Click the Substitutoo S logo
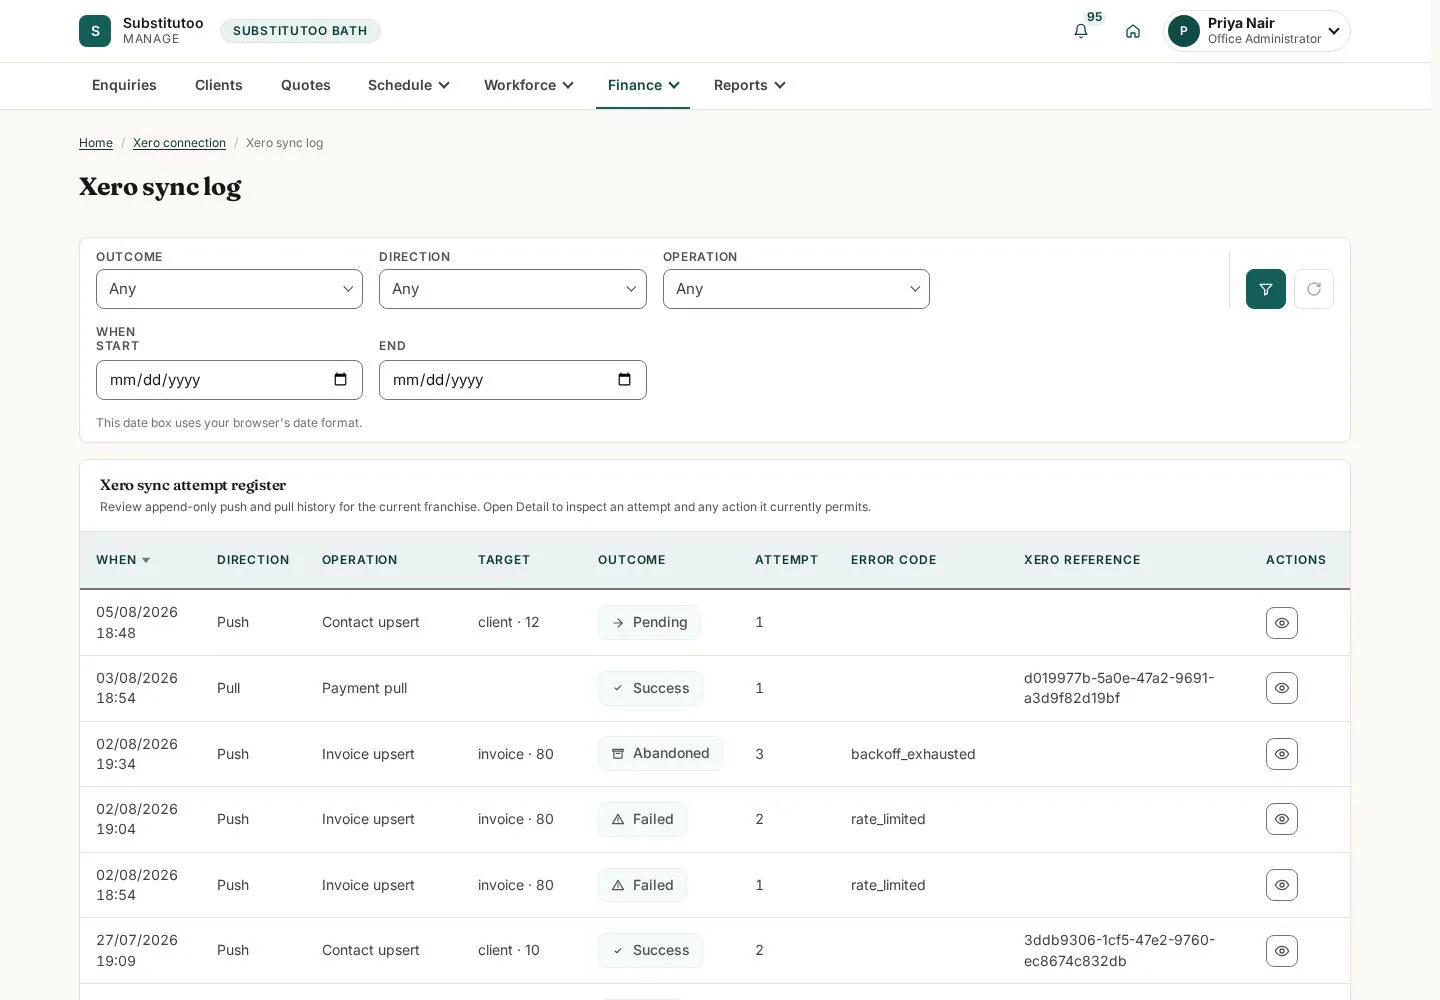Viewport: 1440px width, 1000px height. coord(95,31)
